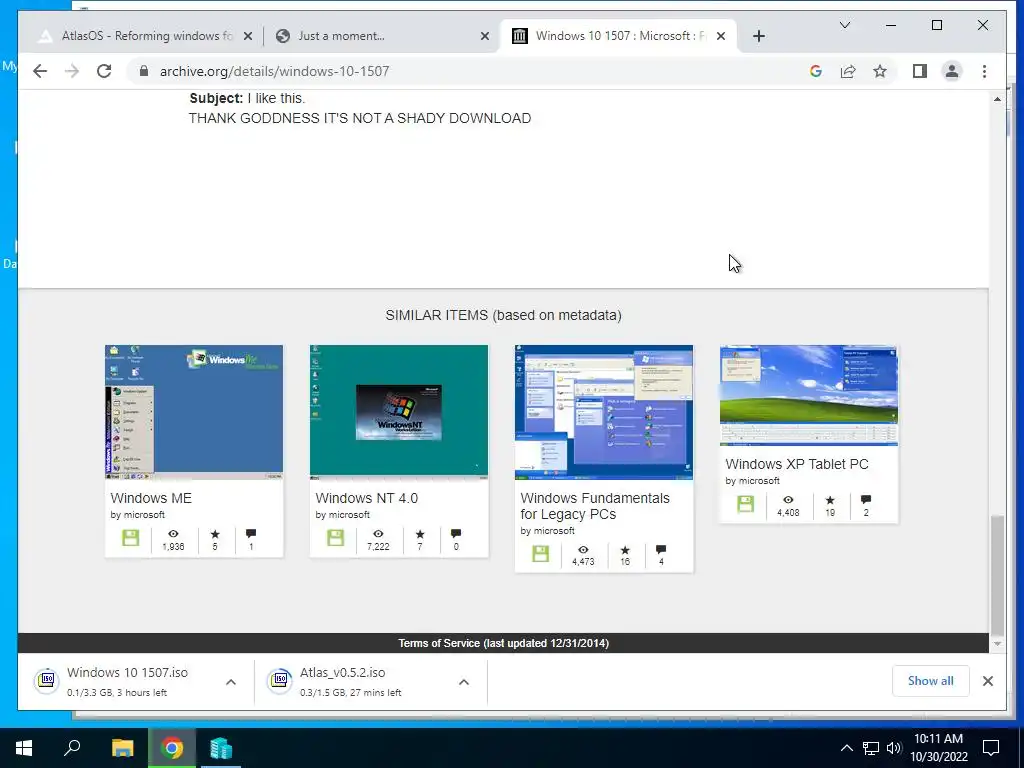Show hidden system tray icons
Viewport: 1024px width, 768px height.
[x=846, y=748]
